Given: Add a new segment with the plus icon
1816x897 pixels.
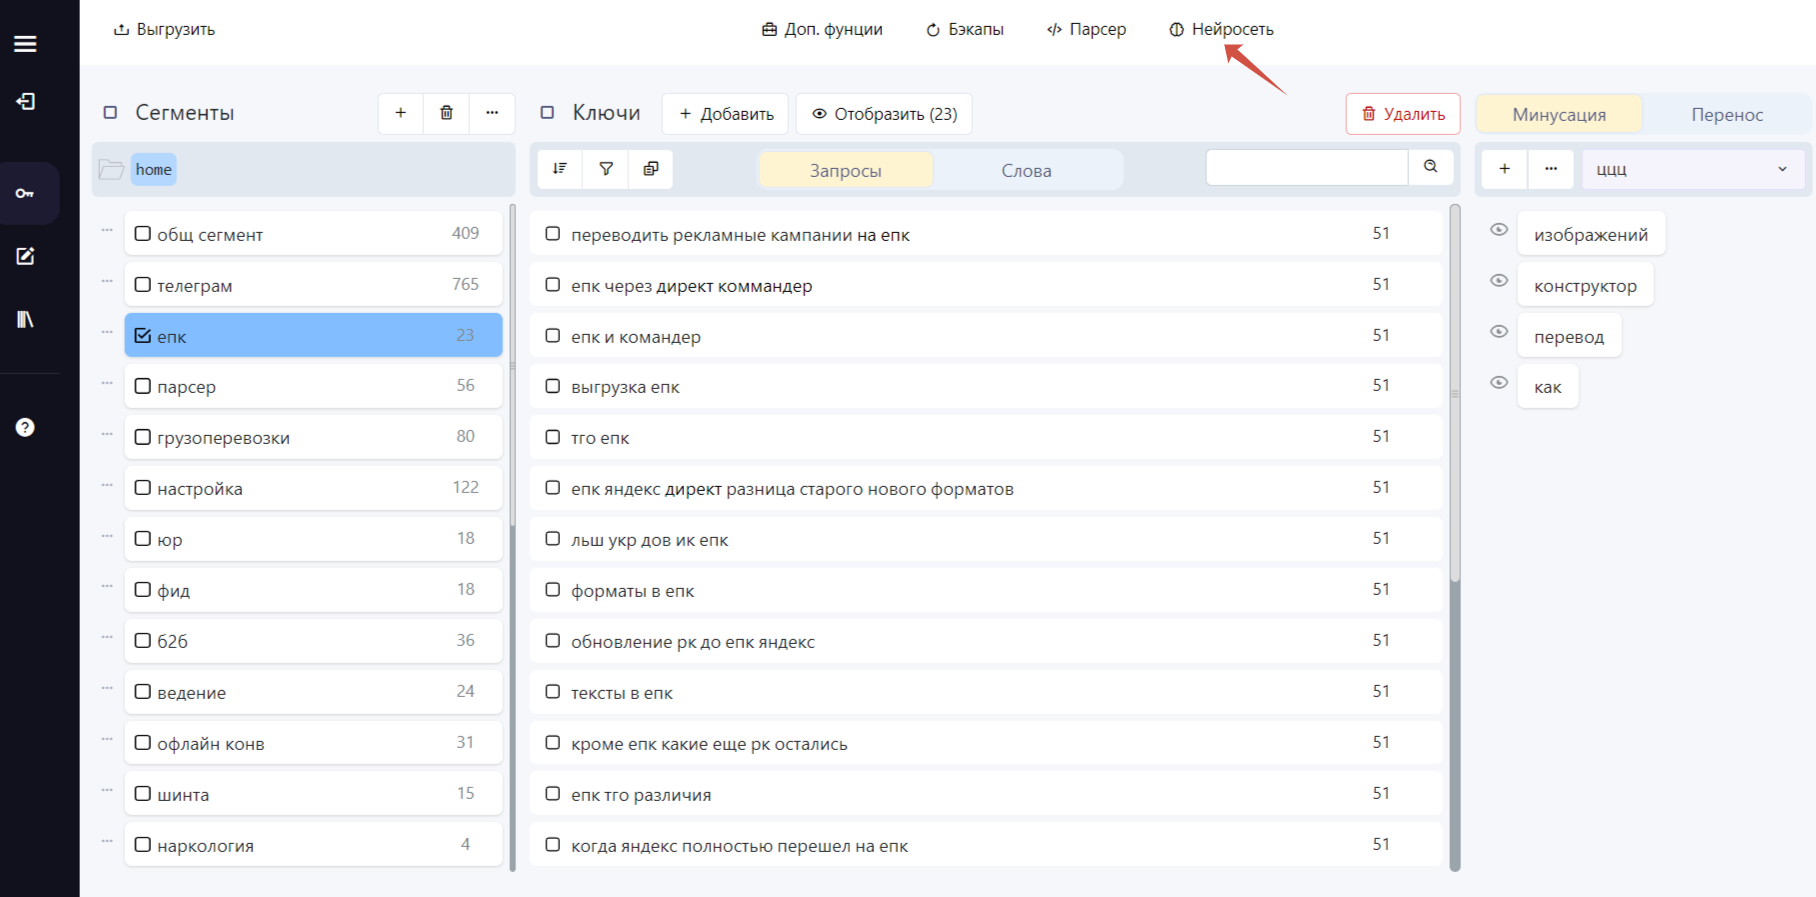Looking at the screenshot, I should [x=400, y=113].
